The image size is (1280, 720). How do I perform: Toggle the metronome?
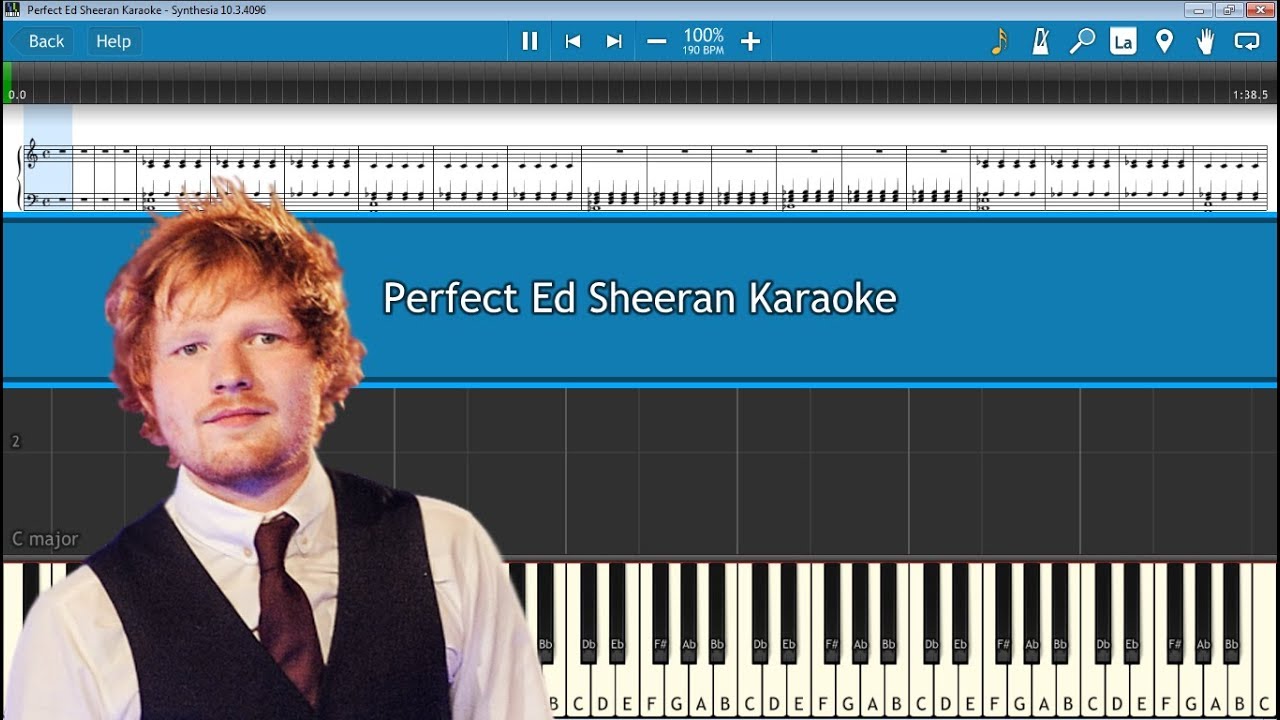[1040, 41]
